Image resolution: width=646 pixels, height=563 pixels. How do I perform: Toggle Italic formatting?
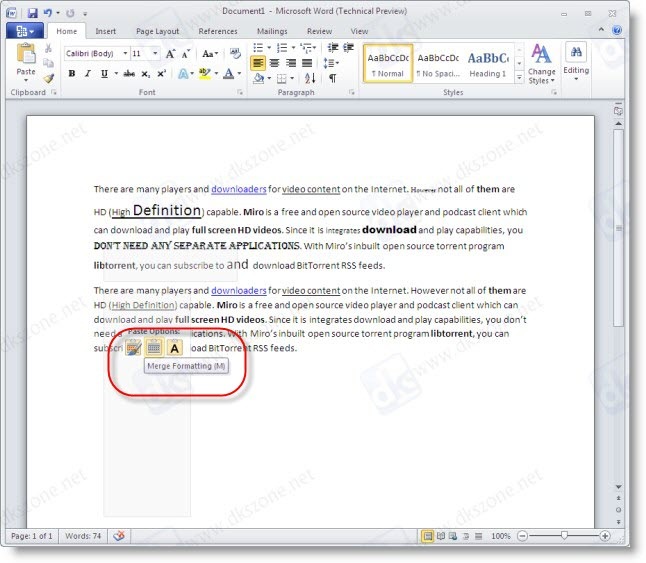[x=87, y=74]
